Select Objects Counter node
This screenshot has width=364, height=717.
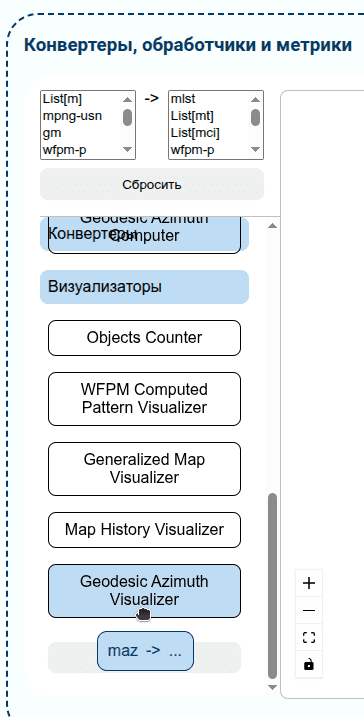pyautogui.click(x=144, y=337)
